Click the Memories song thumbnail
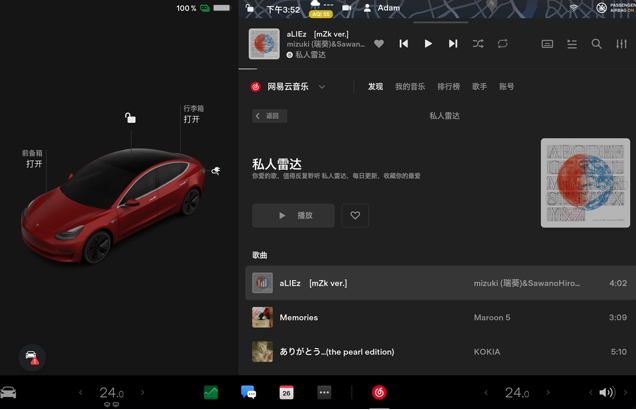Viewport: 636px width, 410px height. coord(262,318)
